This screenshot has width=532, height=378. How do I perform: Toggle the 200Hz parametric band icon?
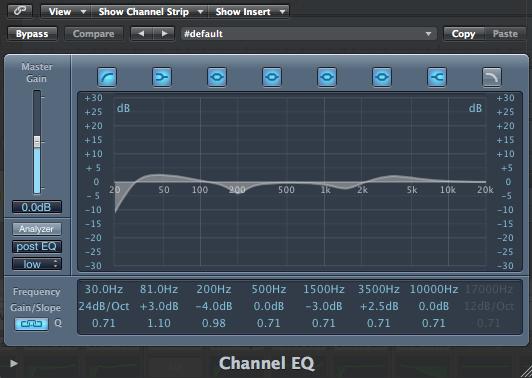pyautogui.click(x=217, y=77)
